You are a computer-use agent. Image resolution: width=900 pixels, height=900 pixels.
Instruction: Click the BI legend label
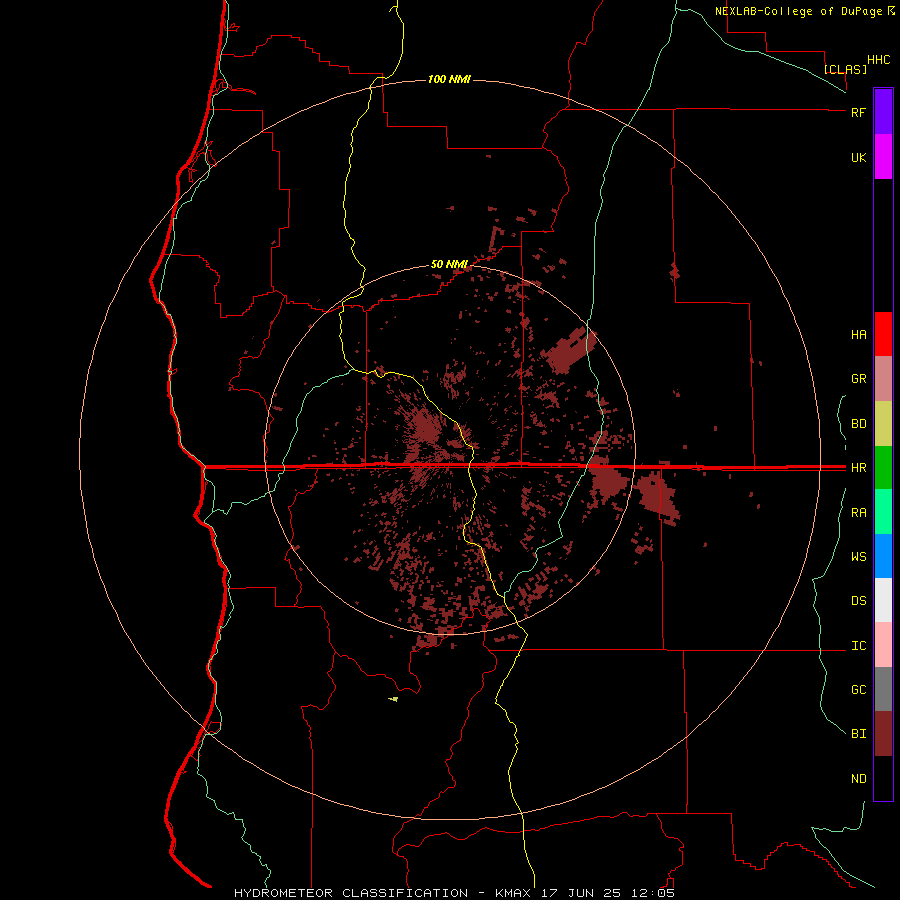coord(858,734)
